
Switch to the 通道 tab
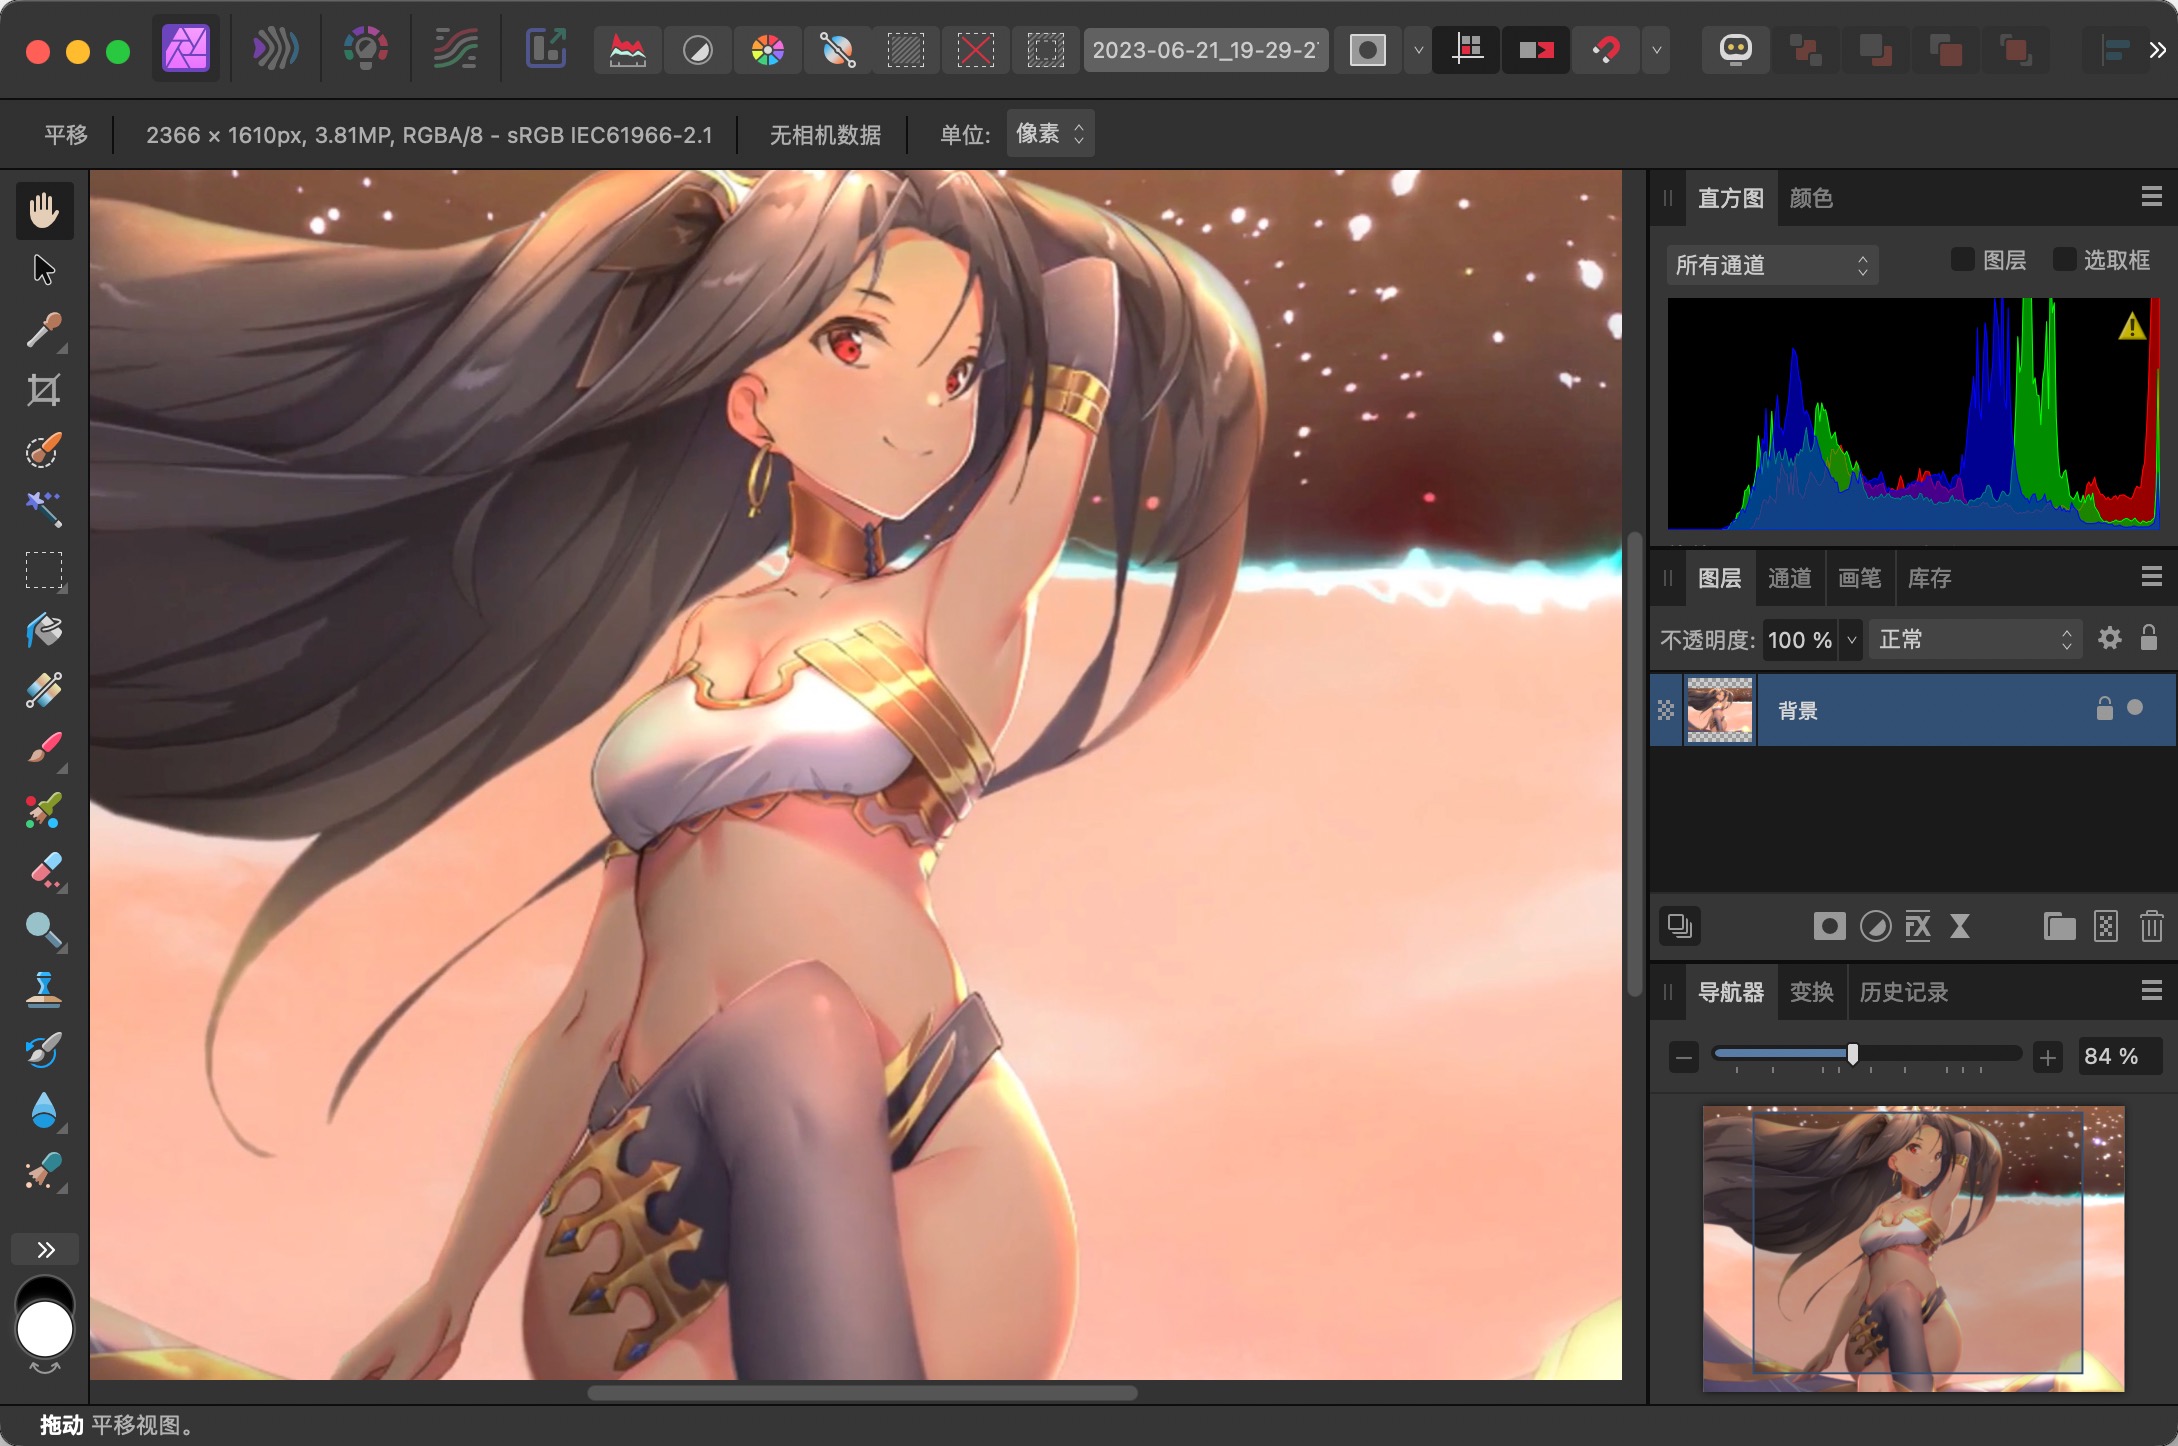(1790, 578)
